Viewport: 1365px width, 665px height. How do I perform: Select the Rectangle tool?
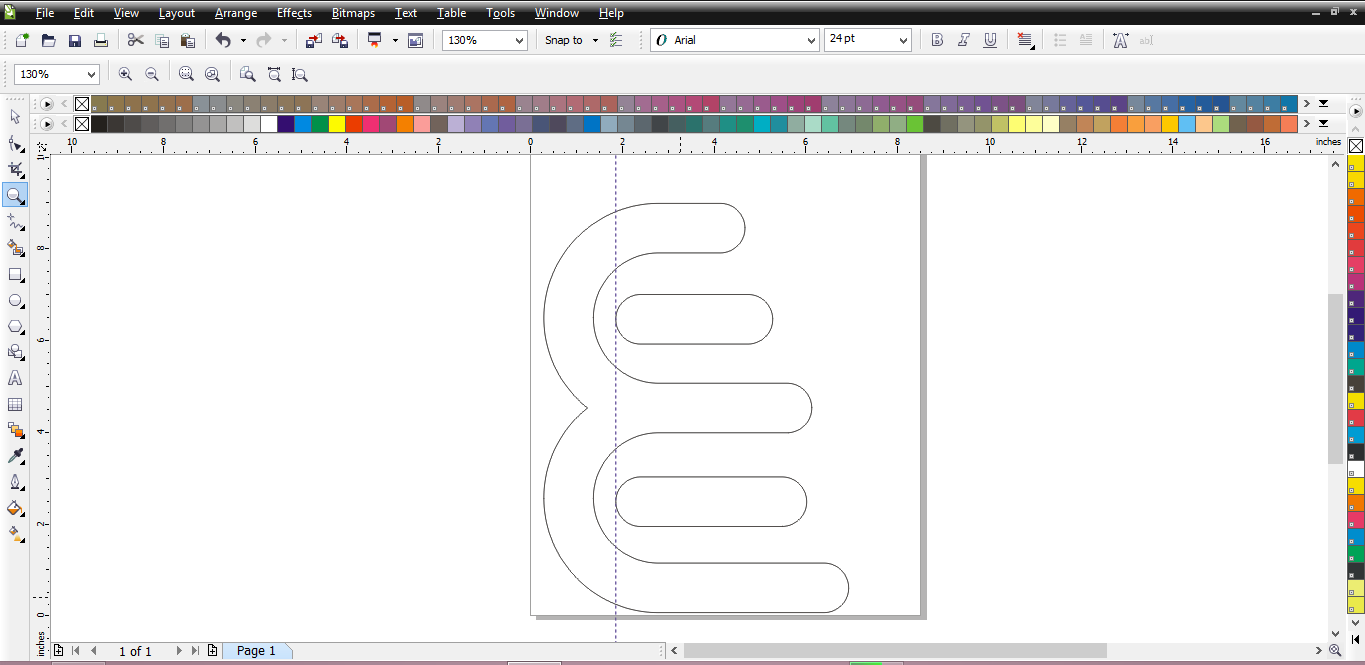(15, 274)
